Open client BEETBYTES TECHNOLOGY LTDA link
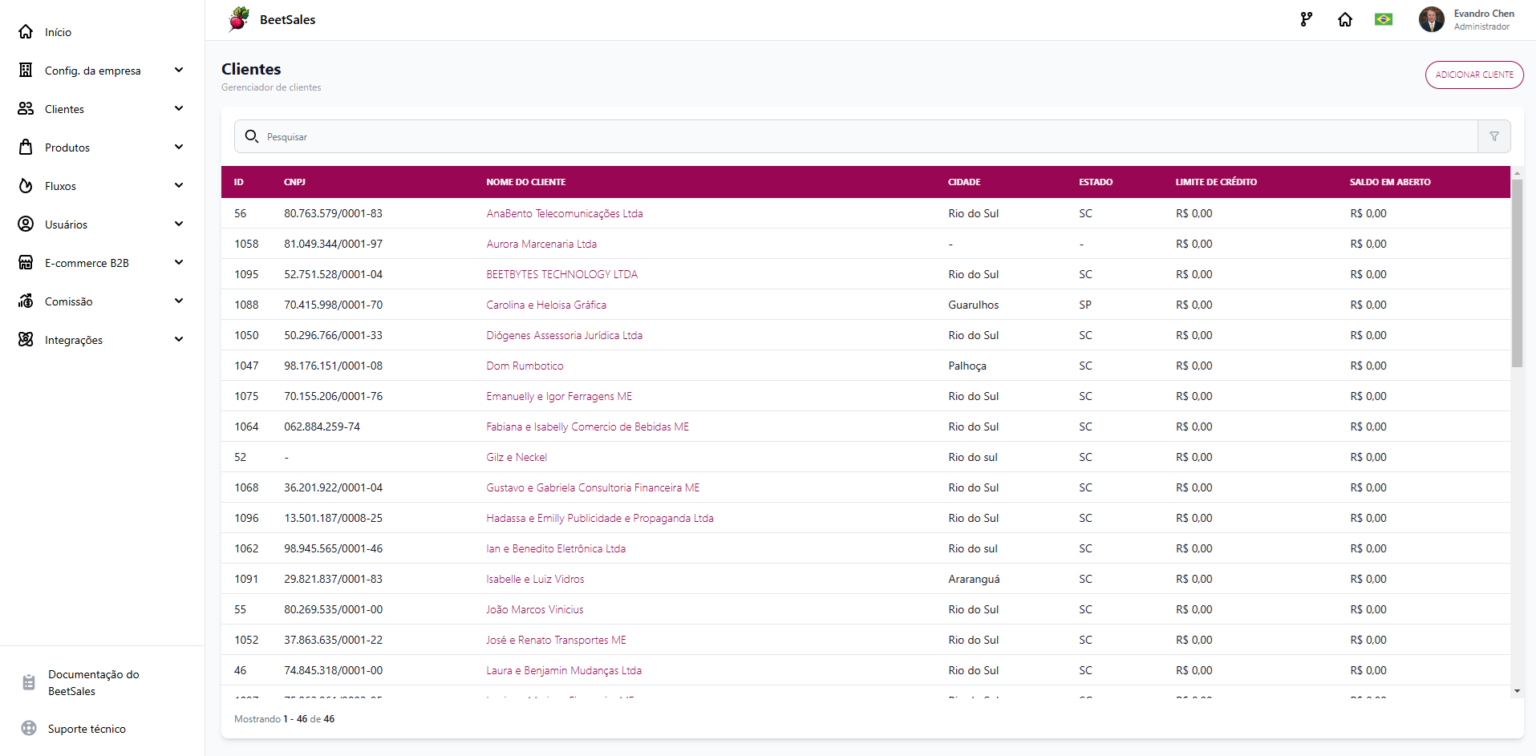This screenshot has height=756, width=1536. [x=562, y=274]
